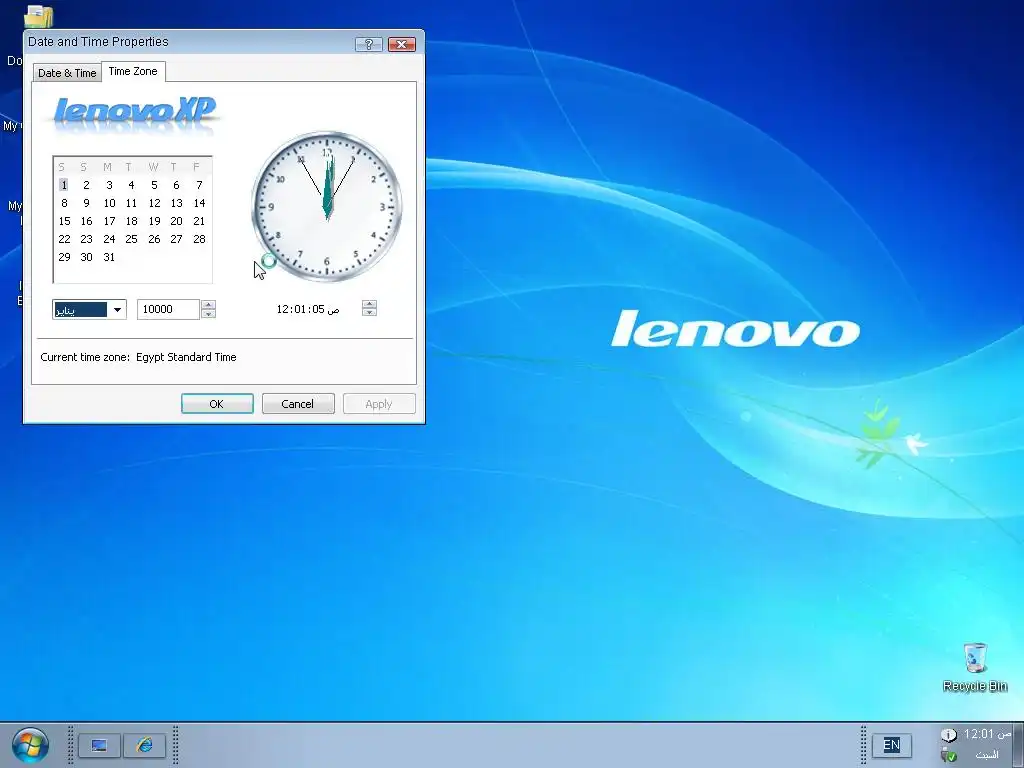This screenshot has width=1024, height=768.
Task: Click the OK button
Action: [217, 404]
